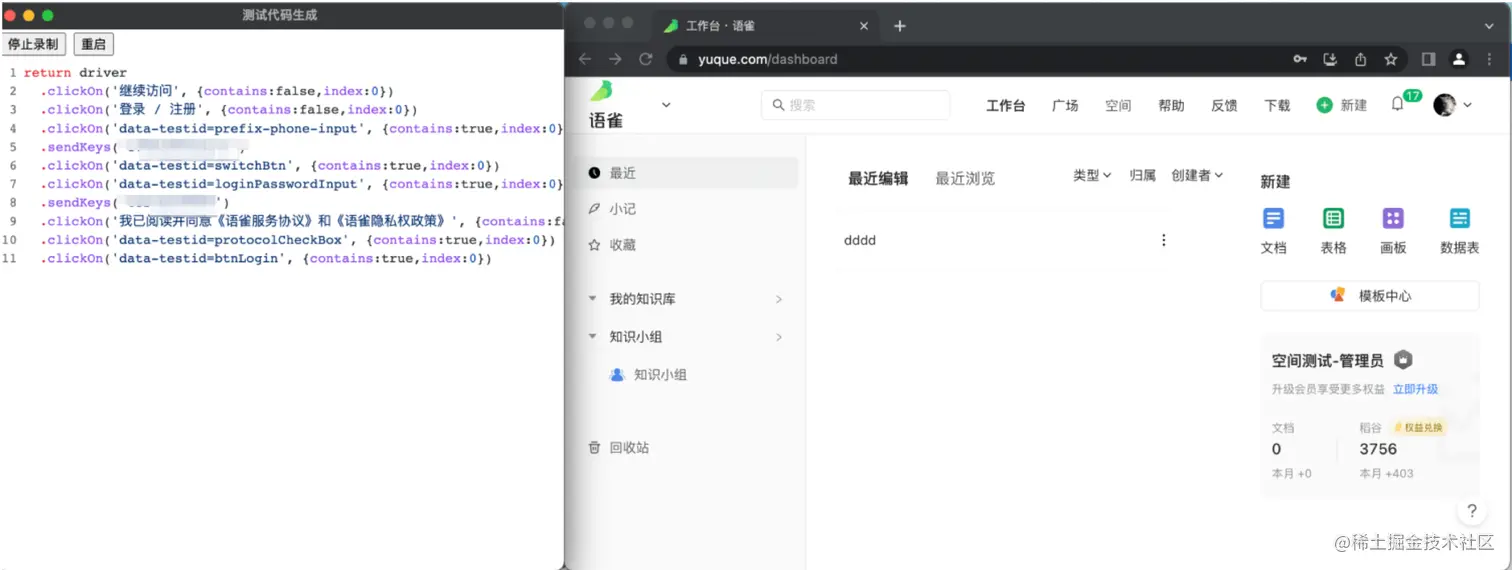The height and width of the screenshot is (570, 1512).
Task: Select the 工作台 · 语雀 browser tab
Action: click(x=765, y=26)
